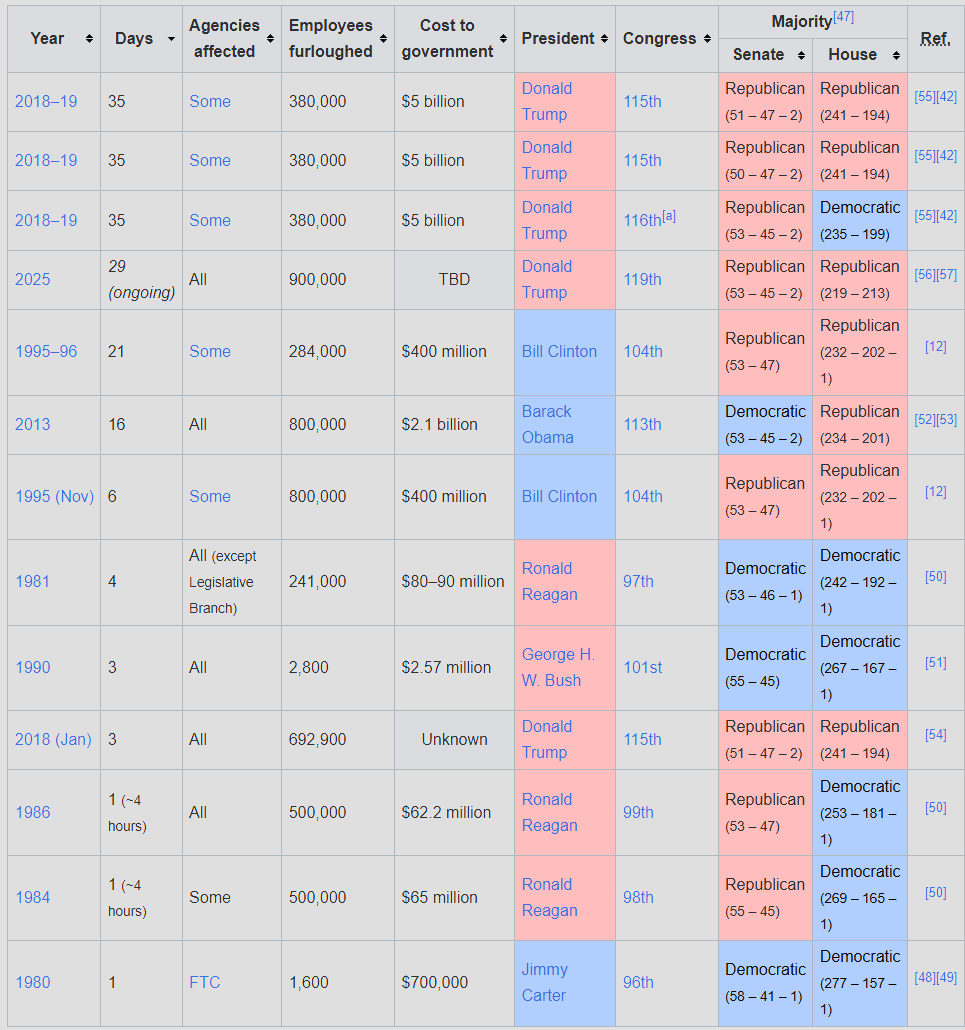Click Some link in the 1995–96 row
The image size is (965, 1030).
pos(210,351)
